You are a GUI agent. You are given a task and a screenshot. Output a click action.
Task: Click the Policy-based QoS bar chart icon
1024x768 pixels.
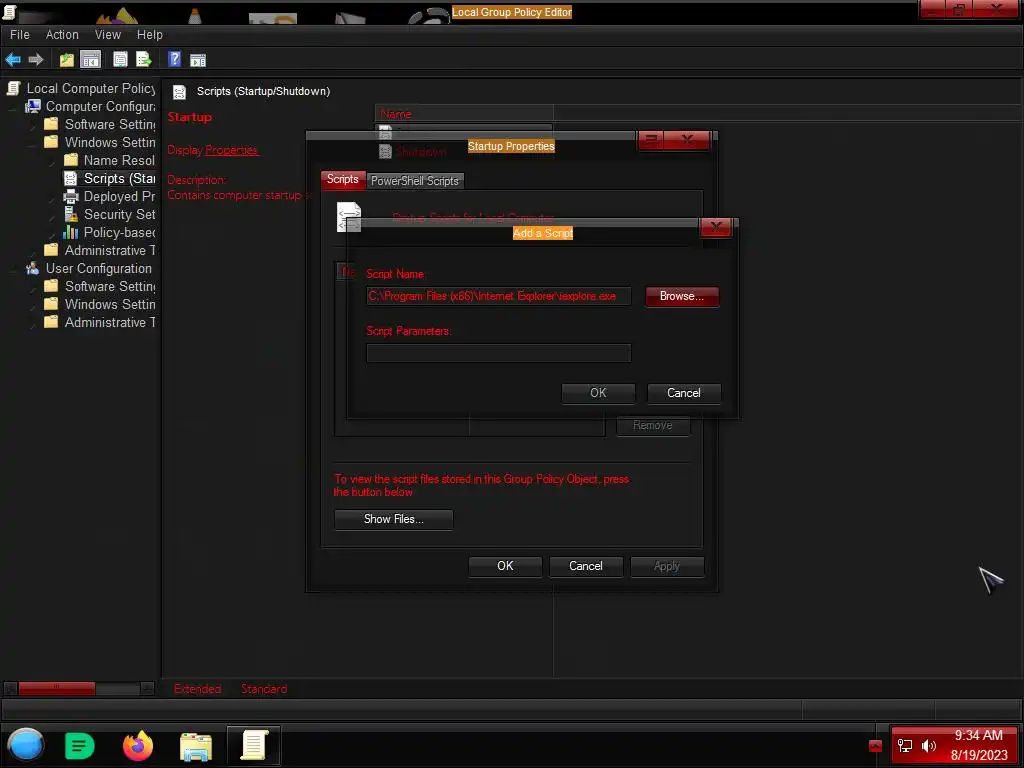71,232
